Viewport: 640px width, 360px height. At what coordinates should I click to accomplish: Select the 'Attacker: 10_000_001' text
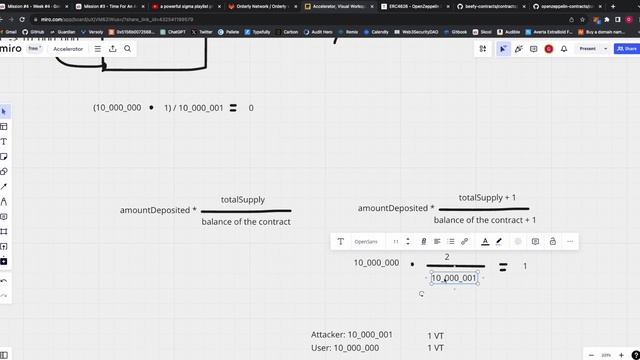[352, 335]
